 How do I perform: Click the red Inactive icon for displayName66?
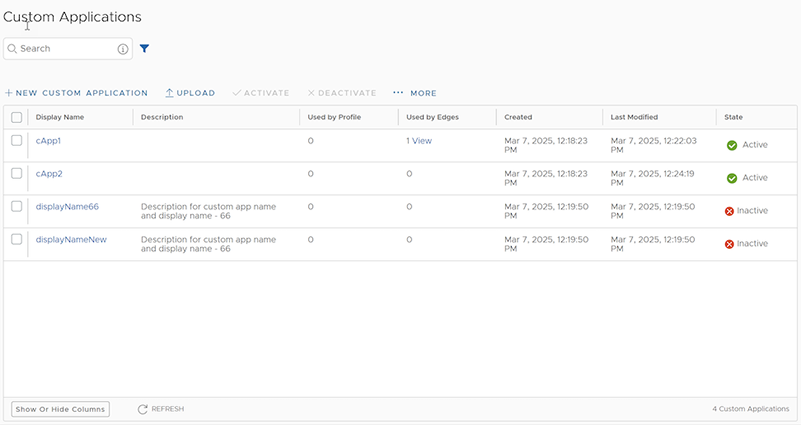pos(730,212)
